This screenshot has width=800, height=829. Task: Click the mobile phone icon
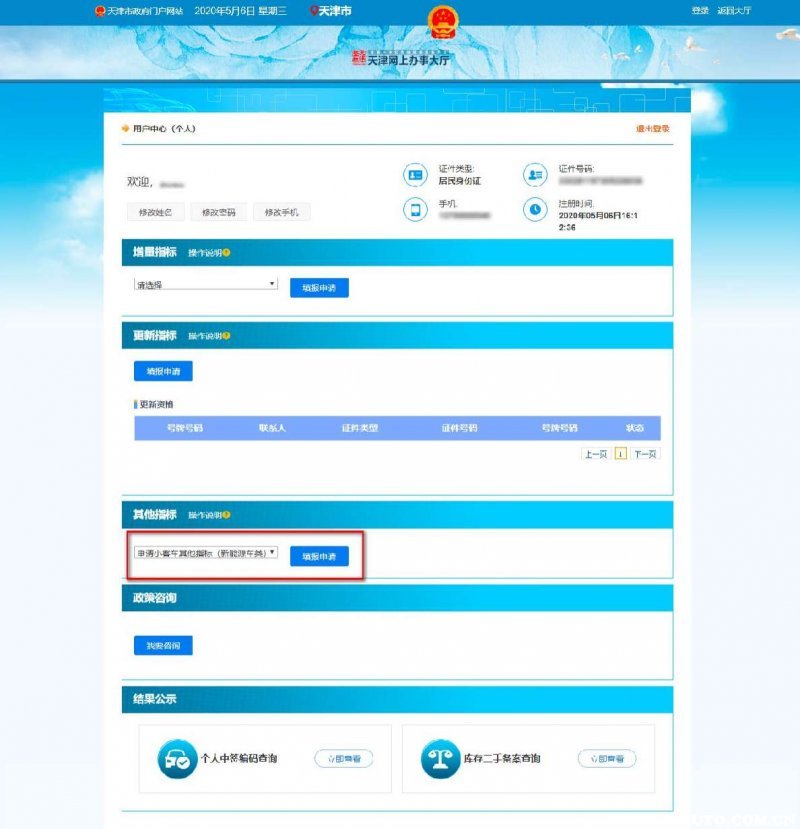click(414, 209)
